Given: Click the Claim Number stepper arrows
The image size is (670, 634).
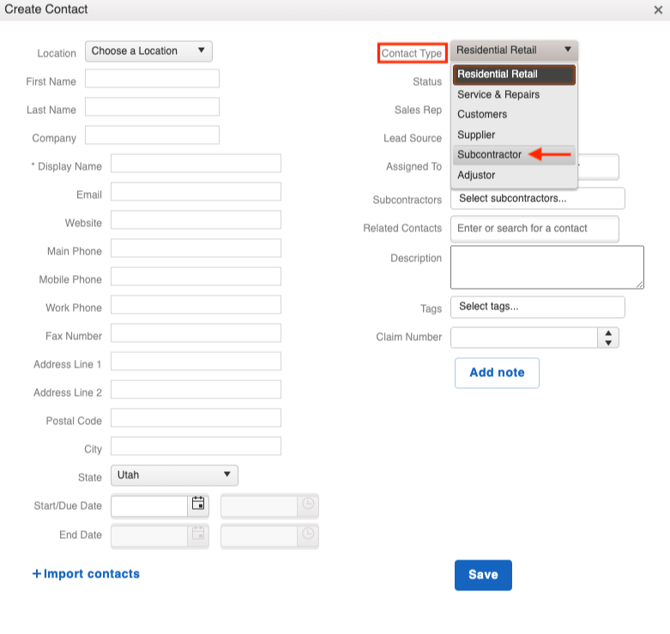Looking at the screenshot, I should click(x=608, y=338).
